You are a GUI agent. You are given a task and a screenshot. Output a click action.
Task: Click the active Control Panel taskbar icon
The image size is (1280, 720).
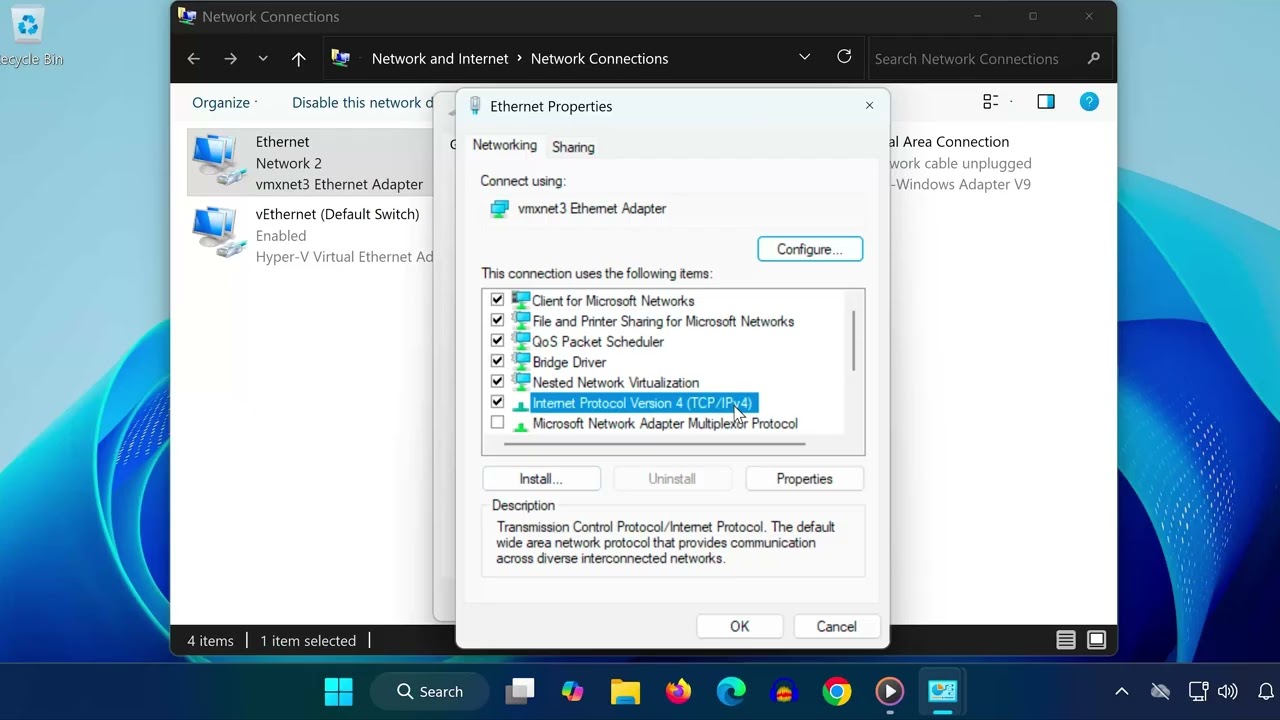coord(942,691)
